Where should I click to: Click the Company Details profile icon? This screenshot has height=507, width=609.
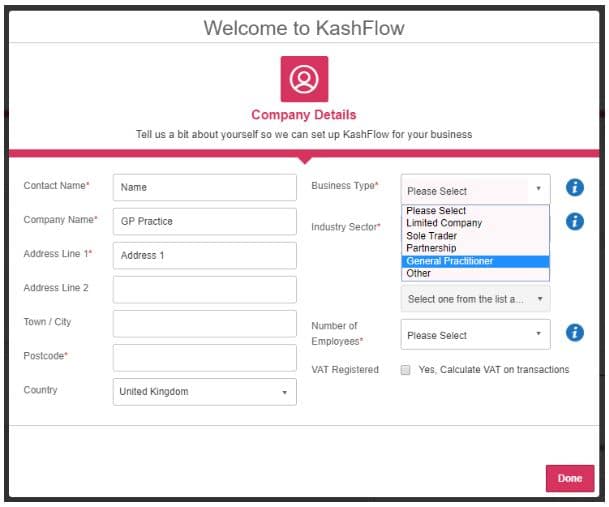(304, 79)
